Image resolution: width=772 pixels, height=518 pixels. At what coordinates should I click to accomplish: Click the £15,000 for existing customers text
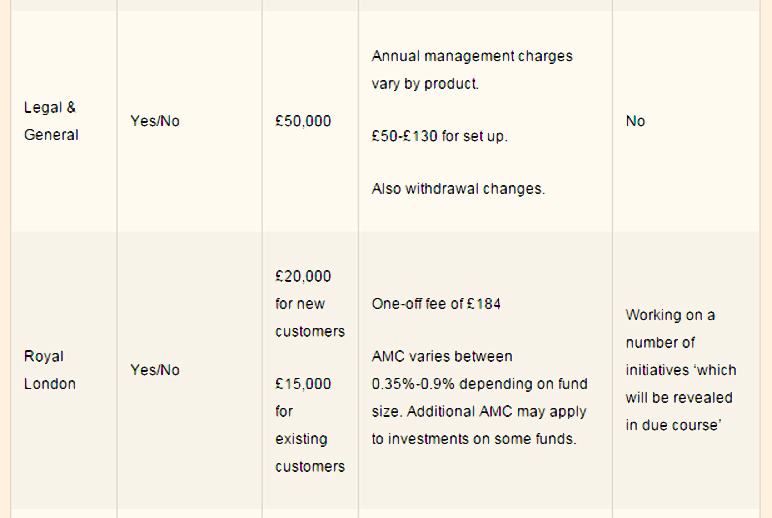pyautogui.click(x=310, y=425)
